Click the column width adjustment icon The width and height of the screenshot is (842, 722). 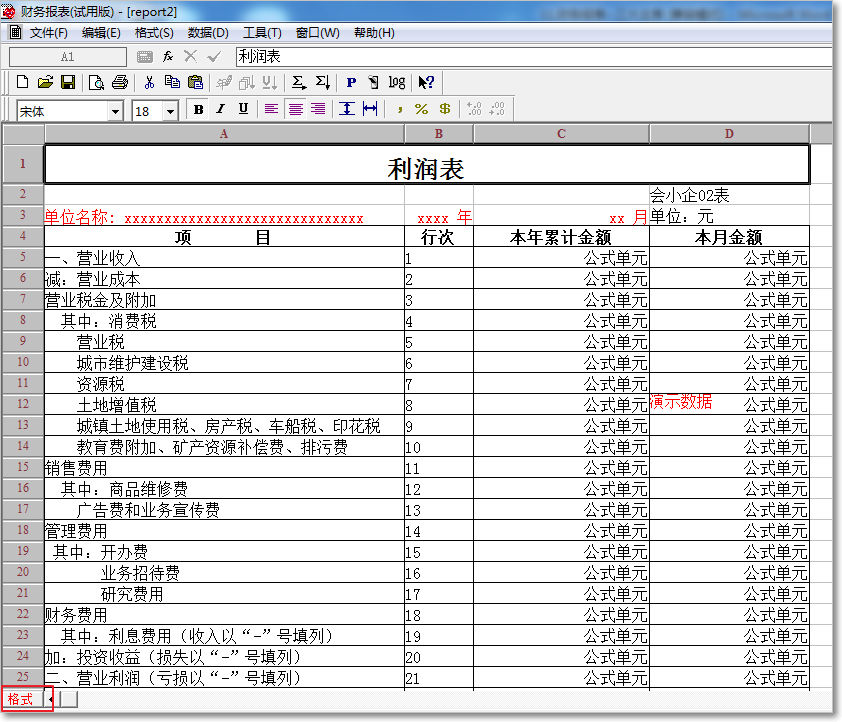pos(368,110)
